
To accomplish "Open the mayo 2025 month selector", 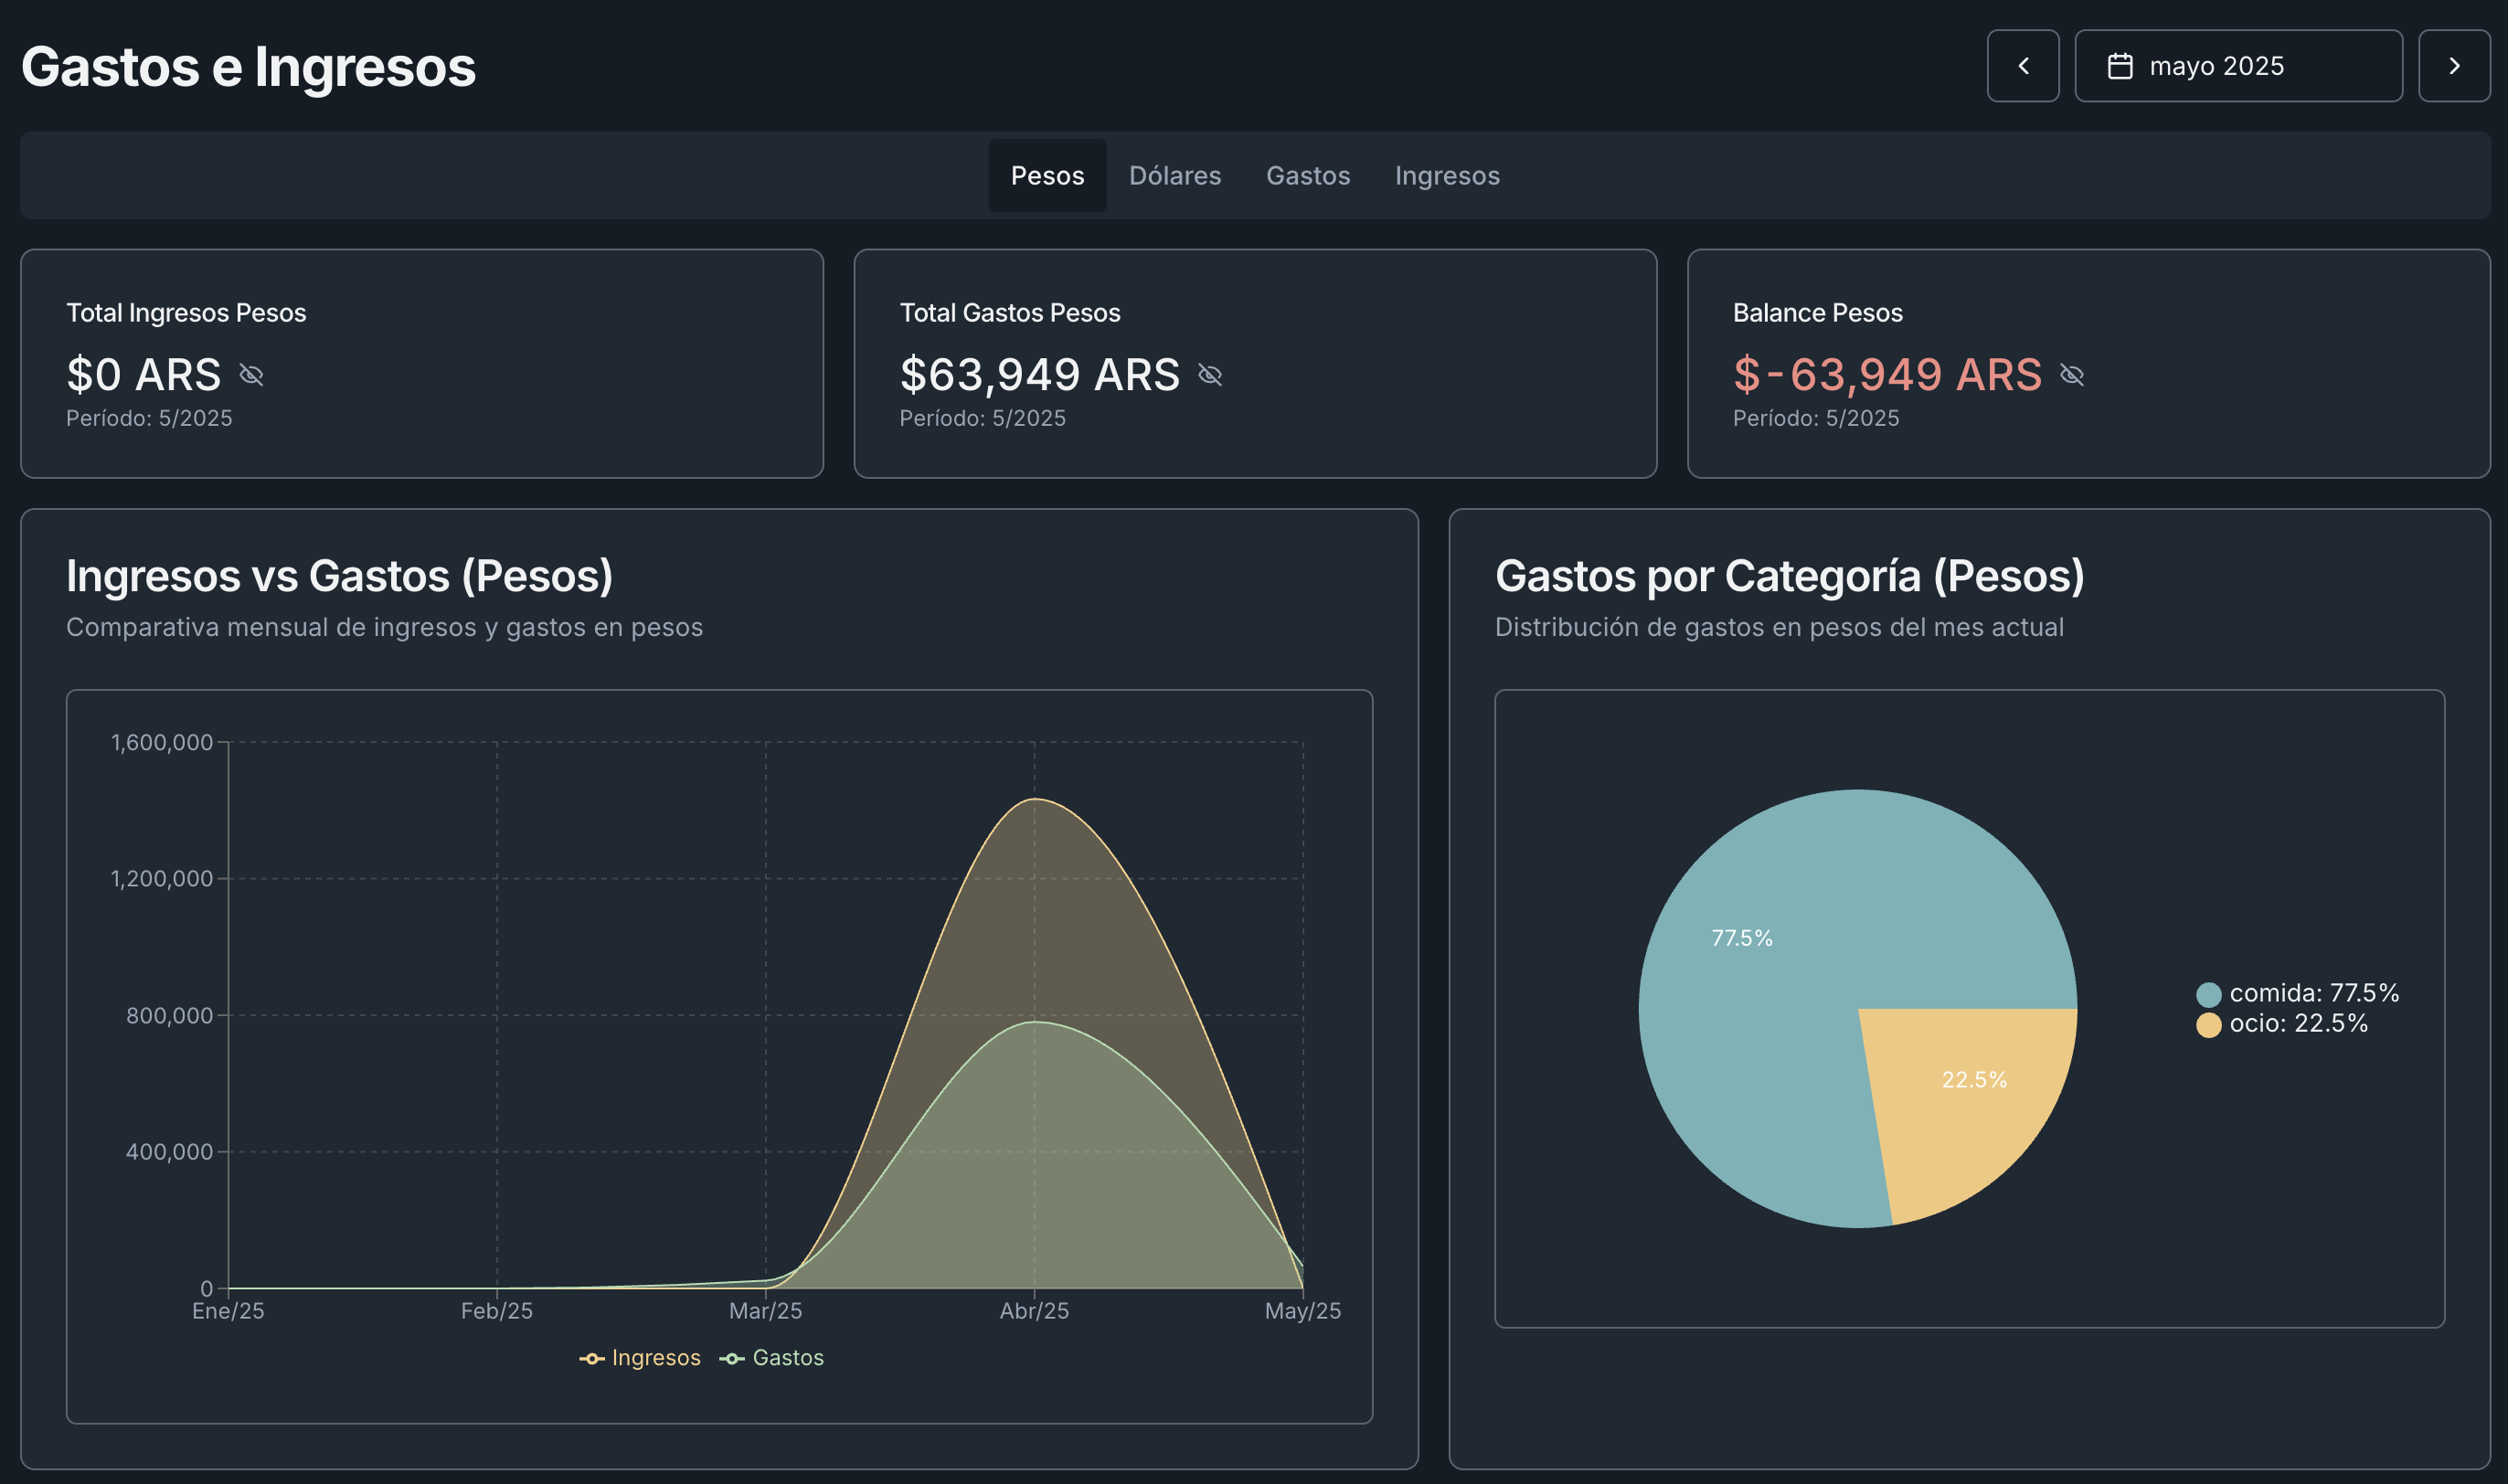I will coord(2239,66).
